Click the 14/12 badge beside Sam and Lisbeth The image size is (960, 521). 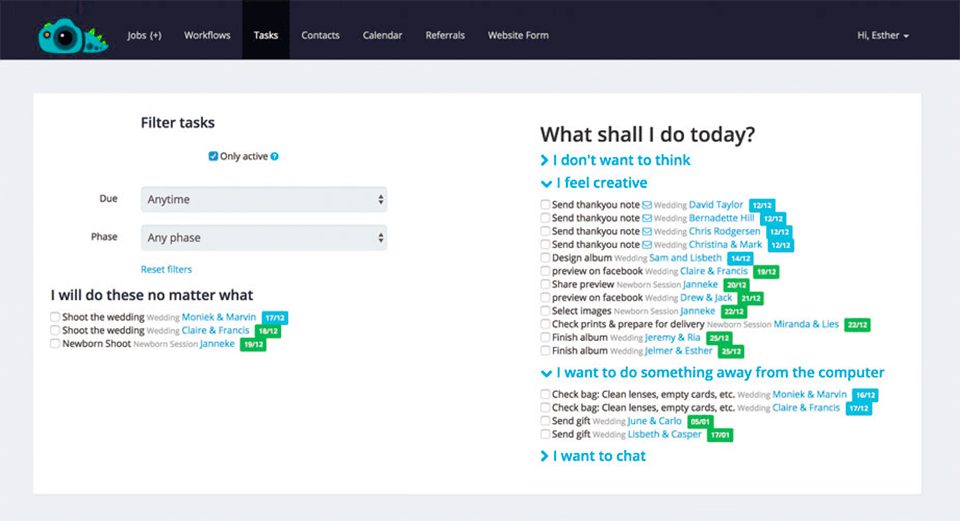(x=740, y=258)
